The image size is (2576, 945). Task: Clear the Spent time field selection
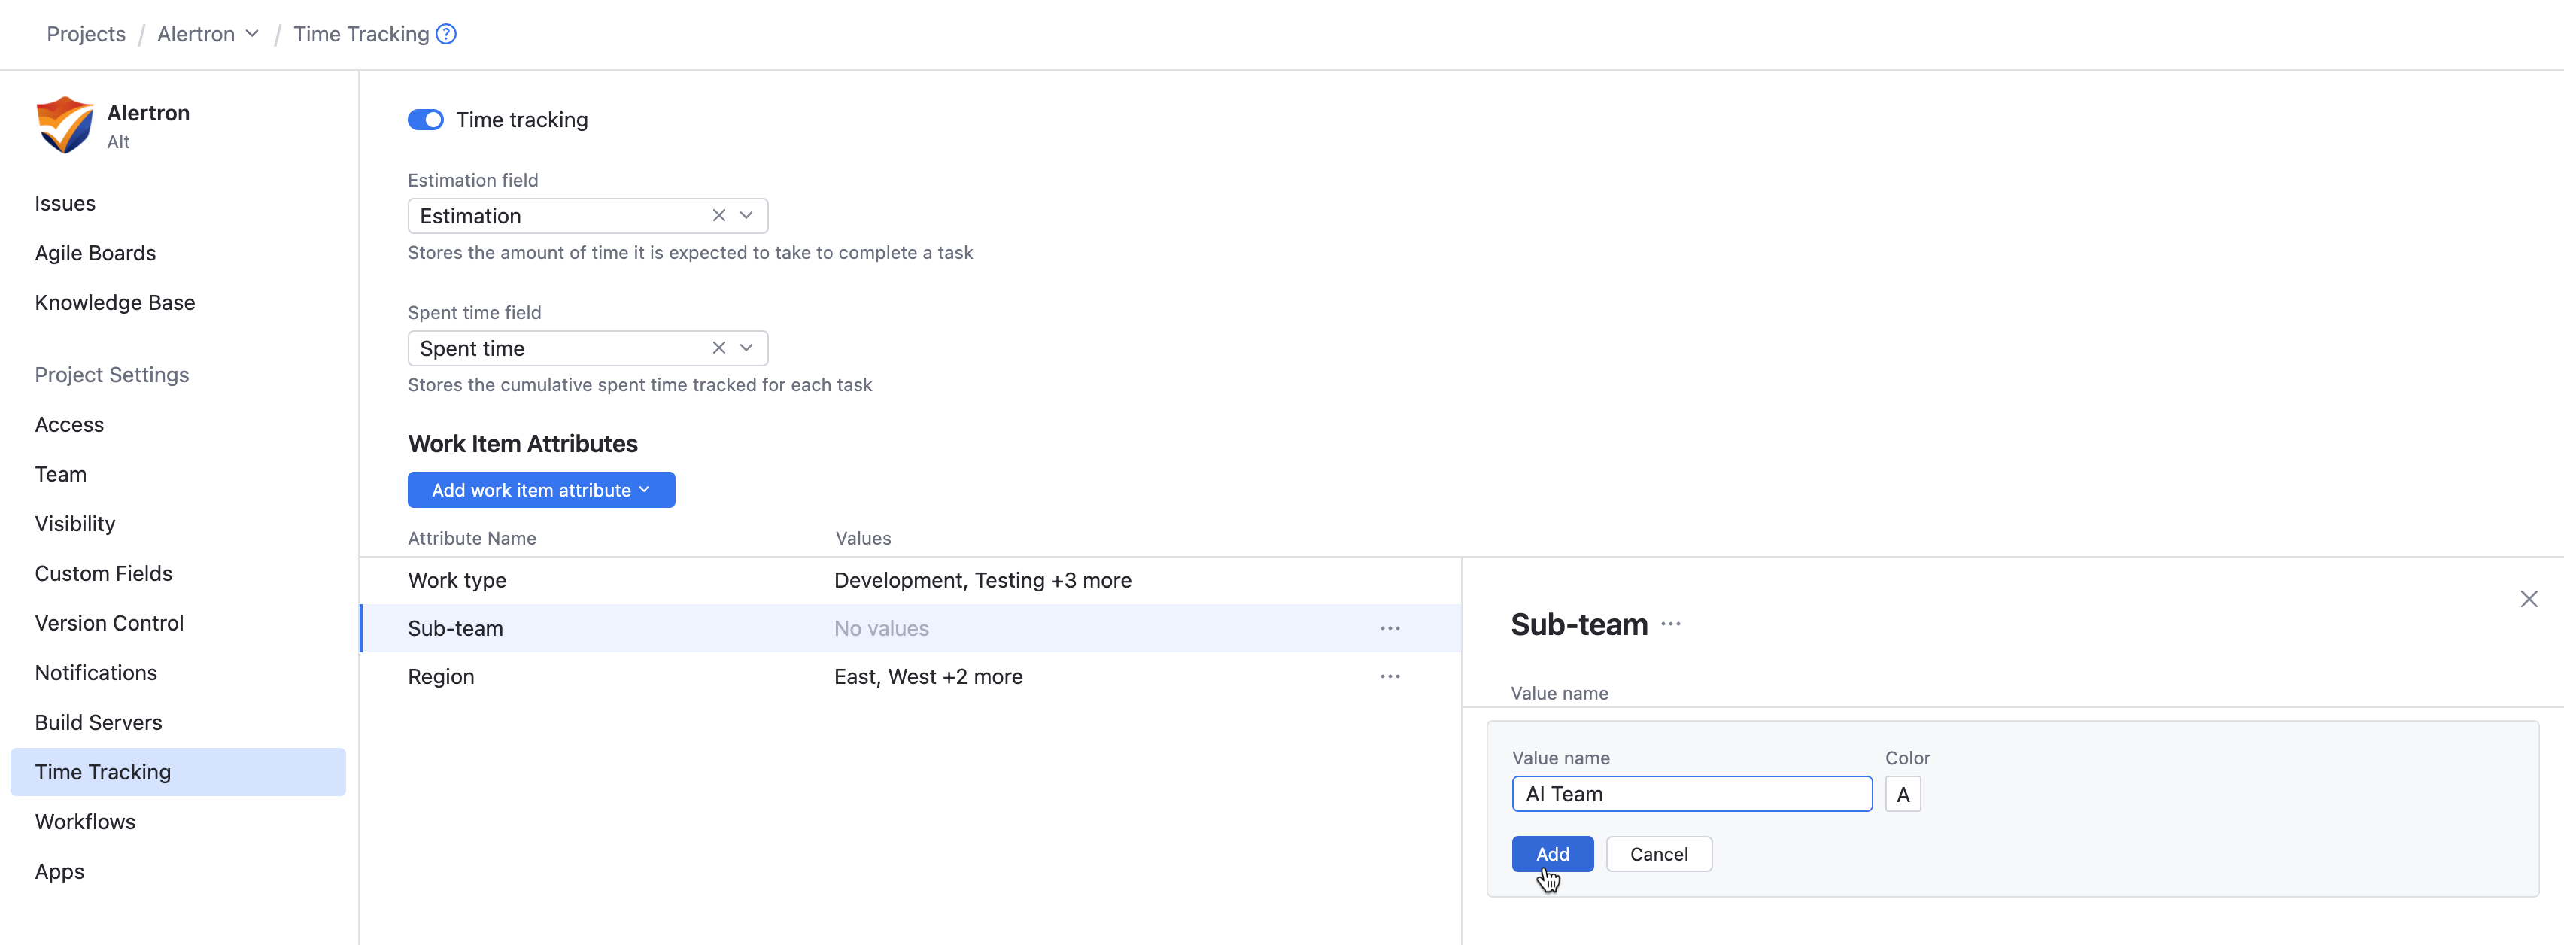[x=718, y=348]
